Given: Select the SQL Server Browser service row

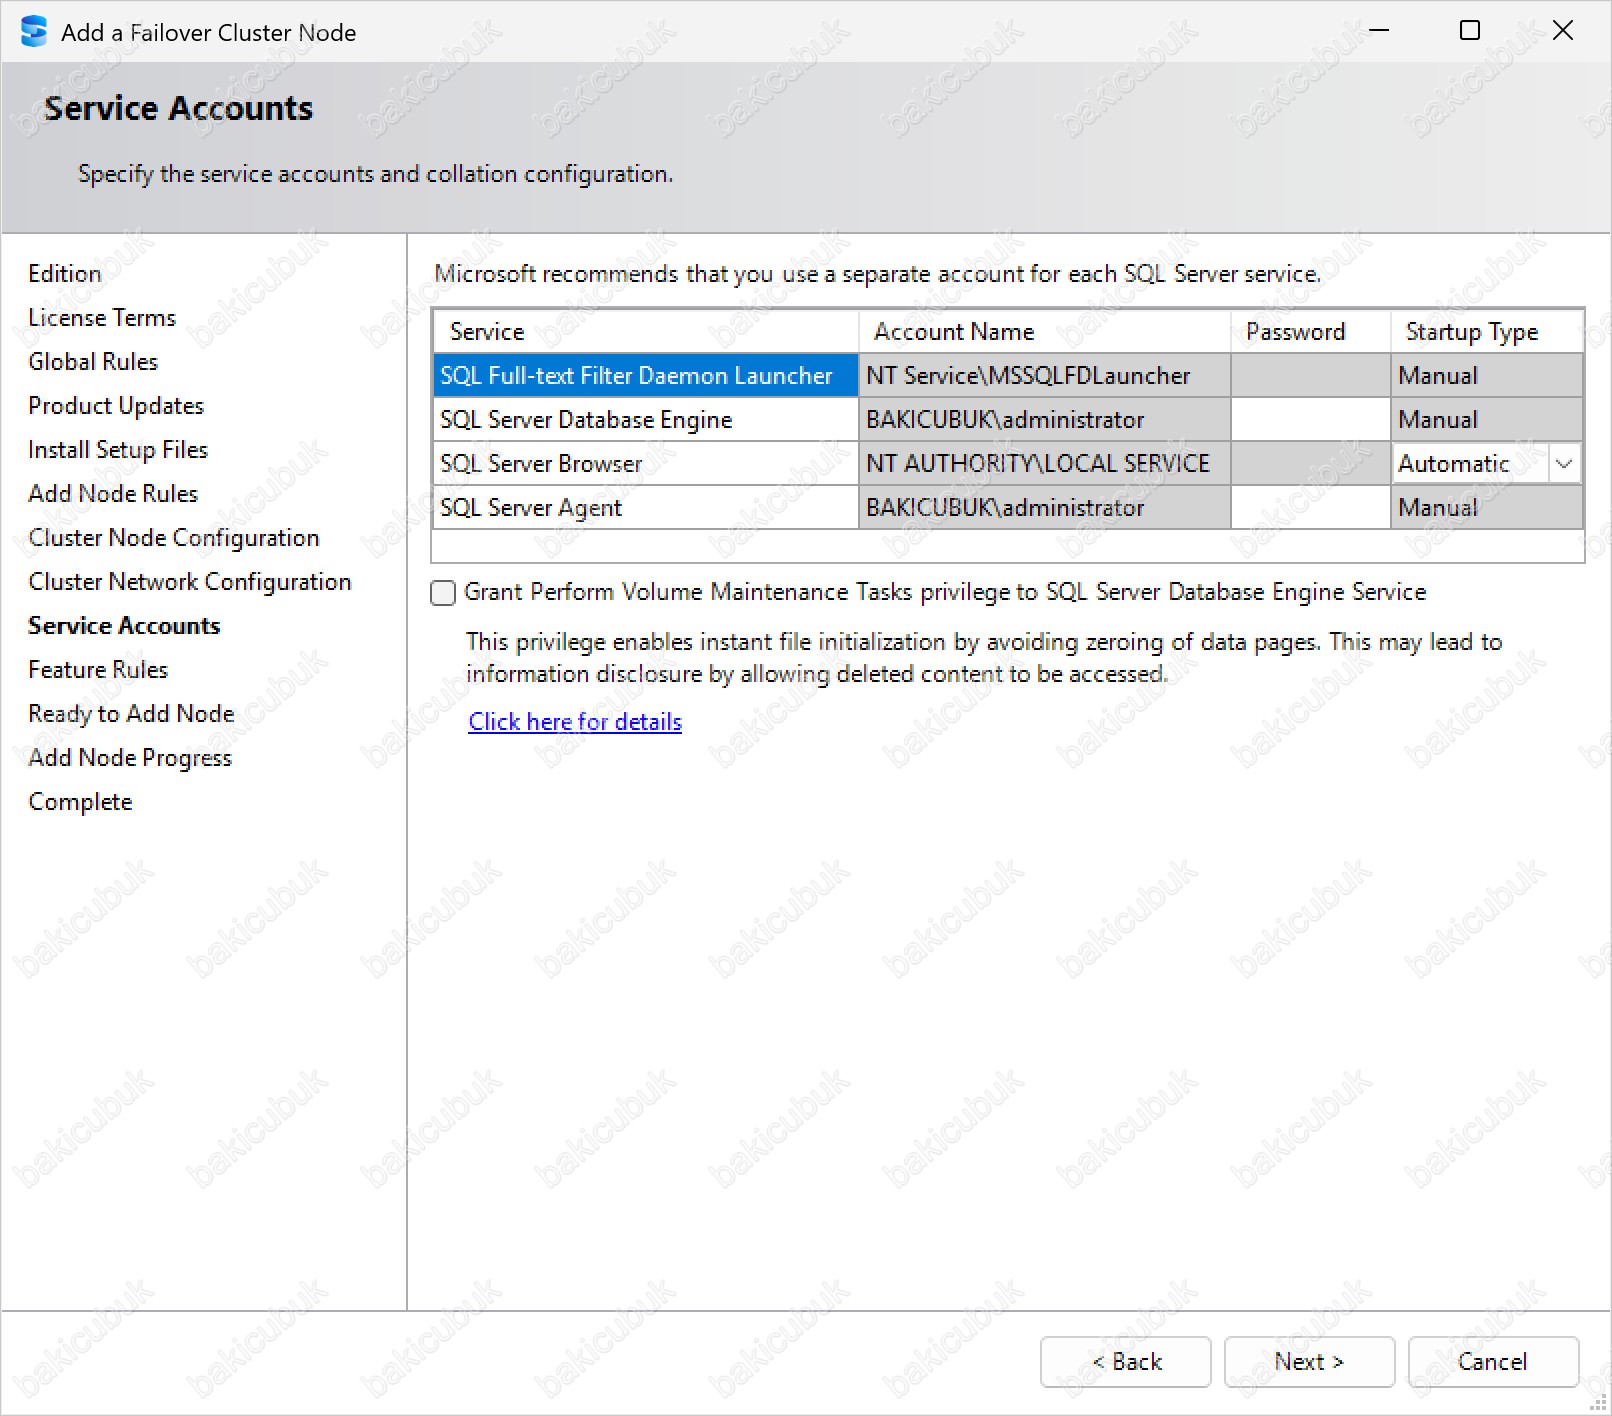Looking at the screenshot, I should tap(541, 464).
